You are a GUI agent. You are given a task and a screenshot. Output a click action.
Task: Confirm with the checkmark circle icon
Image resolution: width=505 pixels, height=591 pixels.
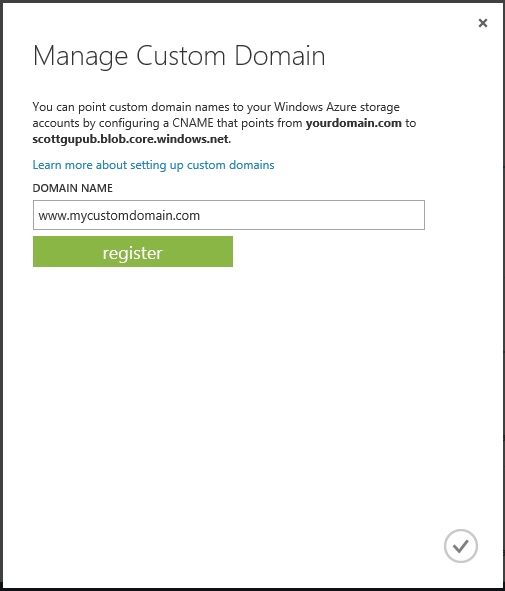coord(461,546)
